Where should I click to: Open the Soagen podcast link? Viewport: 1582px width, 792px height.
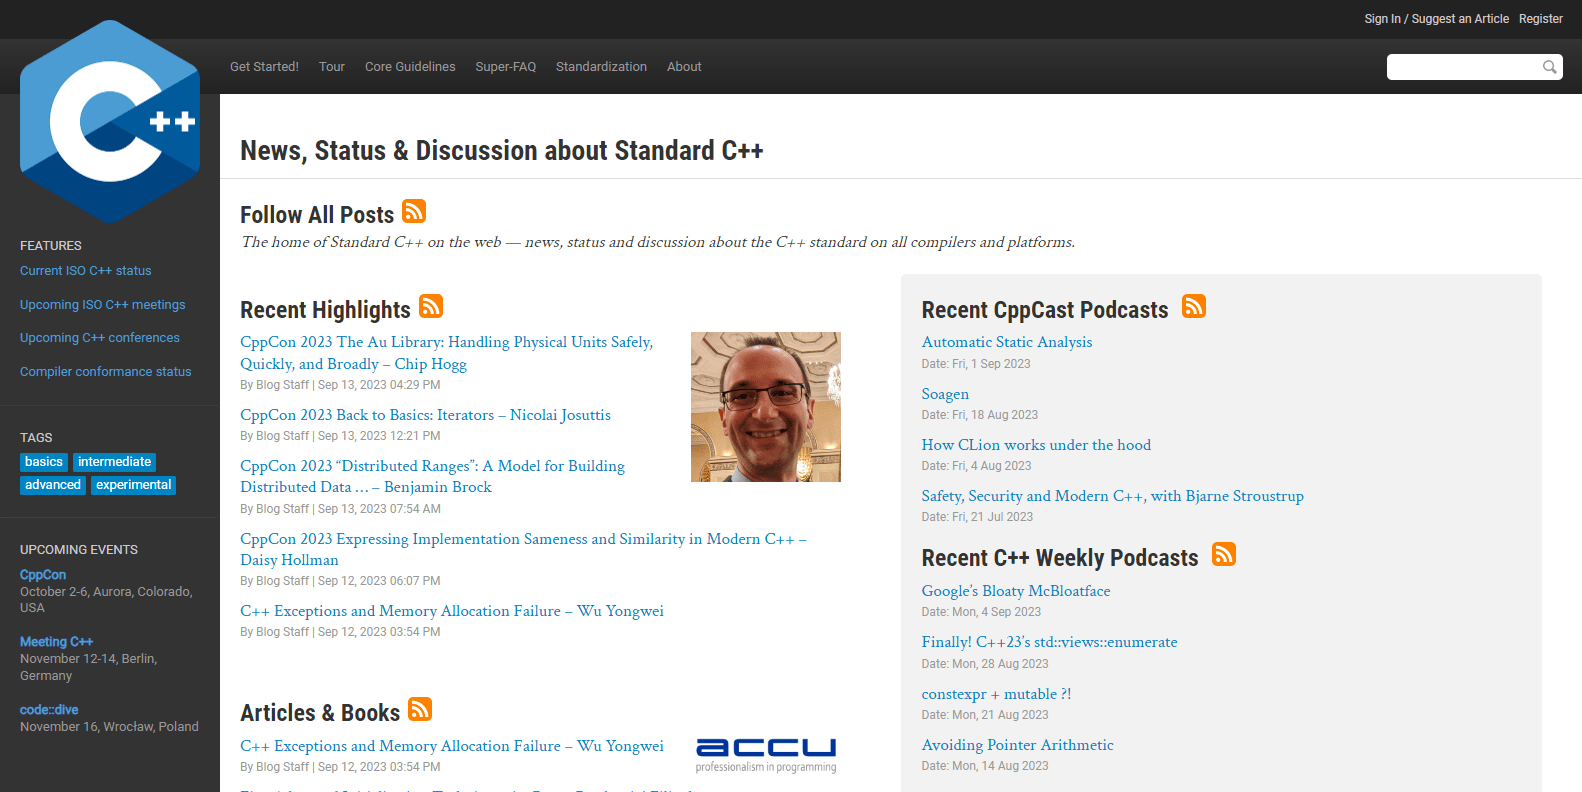[945, 394]
